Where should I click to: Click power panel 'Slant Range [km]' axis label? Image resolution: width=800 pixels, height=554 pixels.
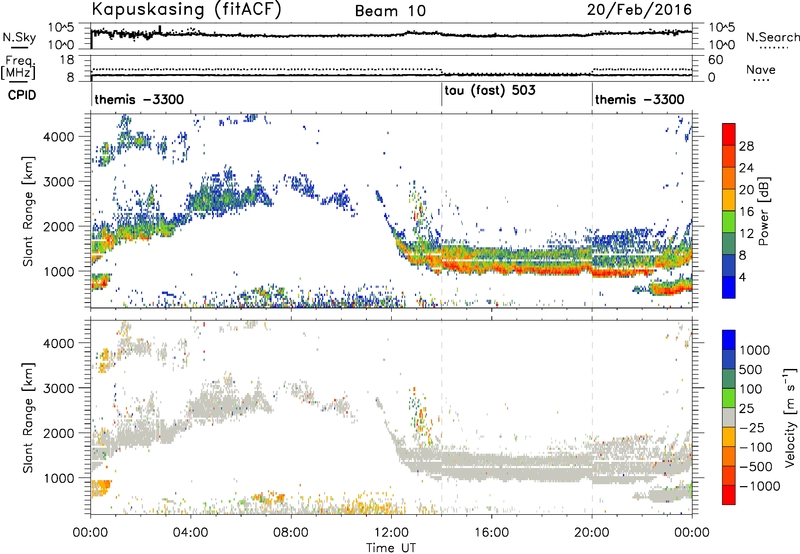click(x=28, y=211)
